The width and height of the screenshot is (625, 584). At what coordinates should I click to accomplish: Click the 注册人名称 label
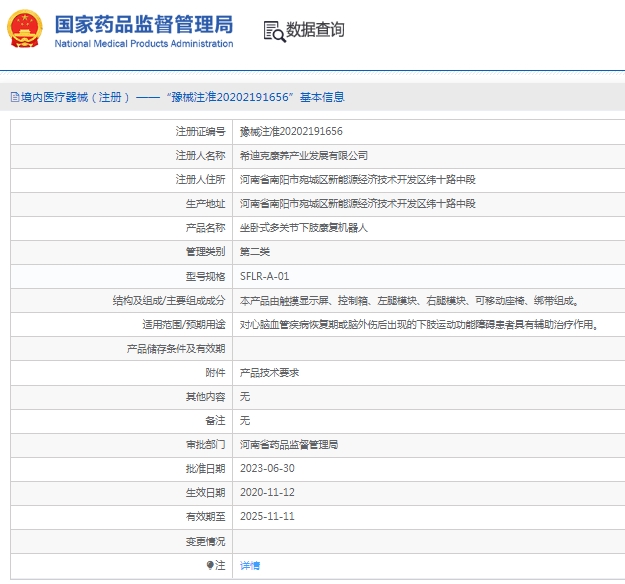[200, 155]
